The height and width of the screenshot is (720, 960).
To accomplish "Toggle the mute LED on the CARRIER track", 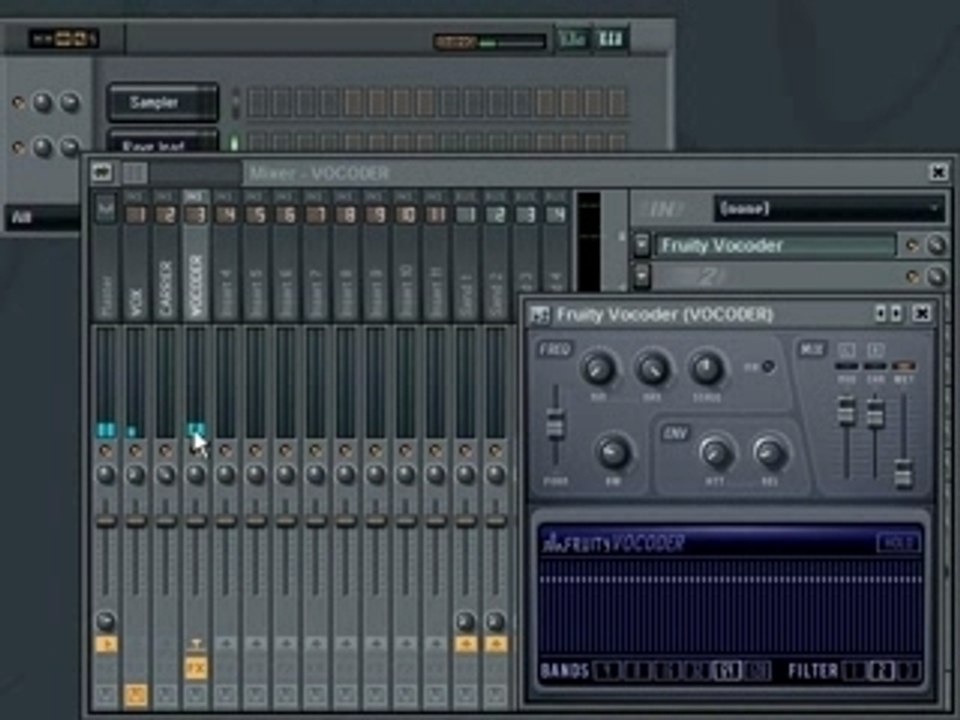I will [165, 451].
